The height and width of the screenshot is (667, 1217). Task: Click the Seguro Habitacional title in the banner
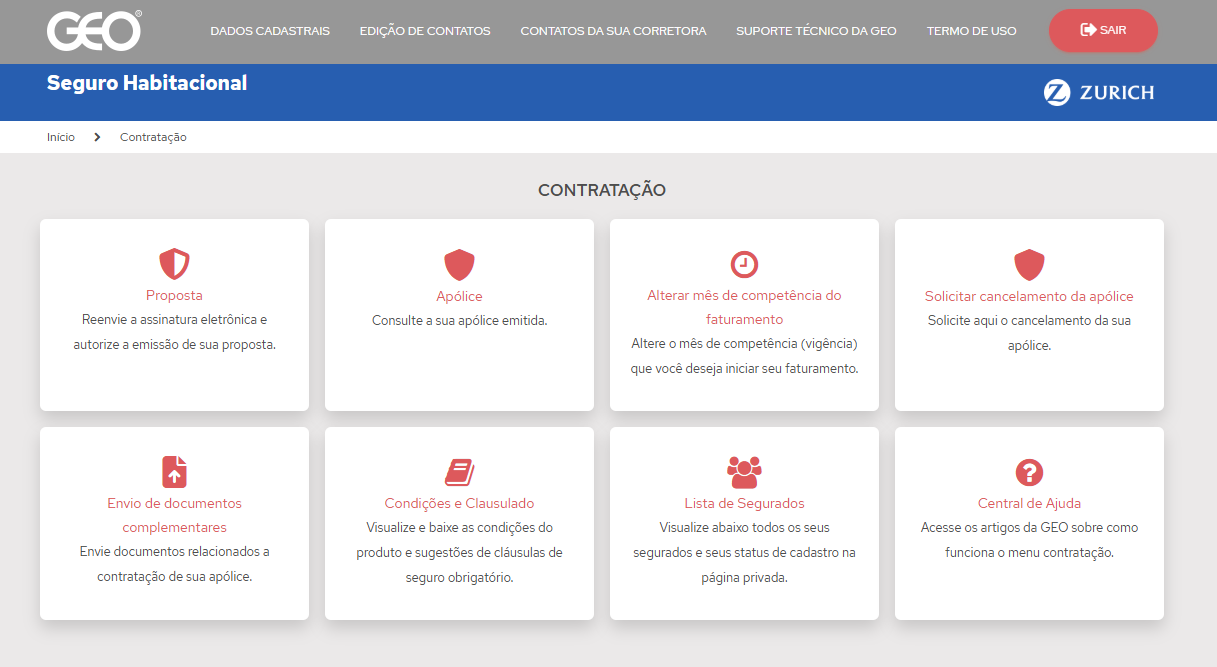pos(147,83)
